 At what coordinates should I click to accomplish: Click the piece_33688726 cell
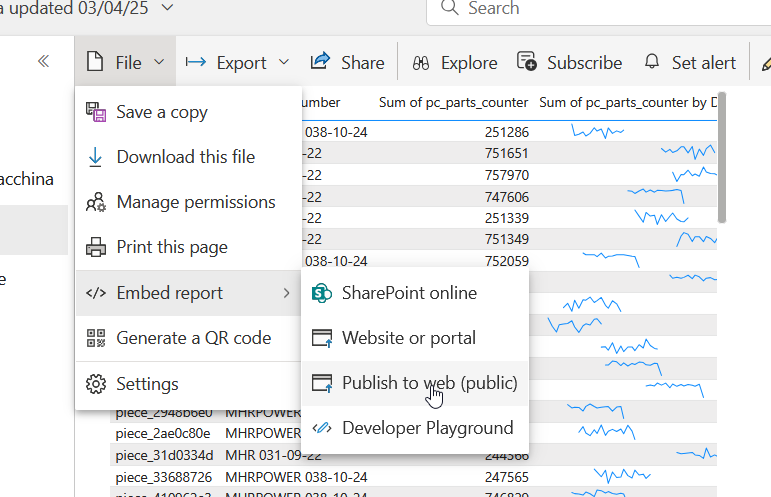pyautogui.click(x=164, y=477)
